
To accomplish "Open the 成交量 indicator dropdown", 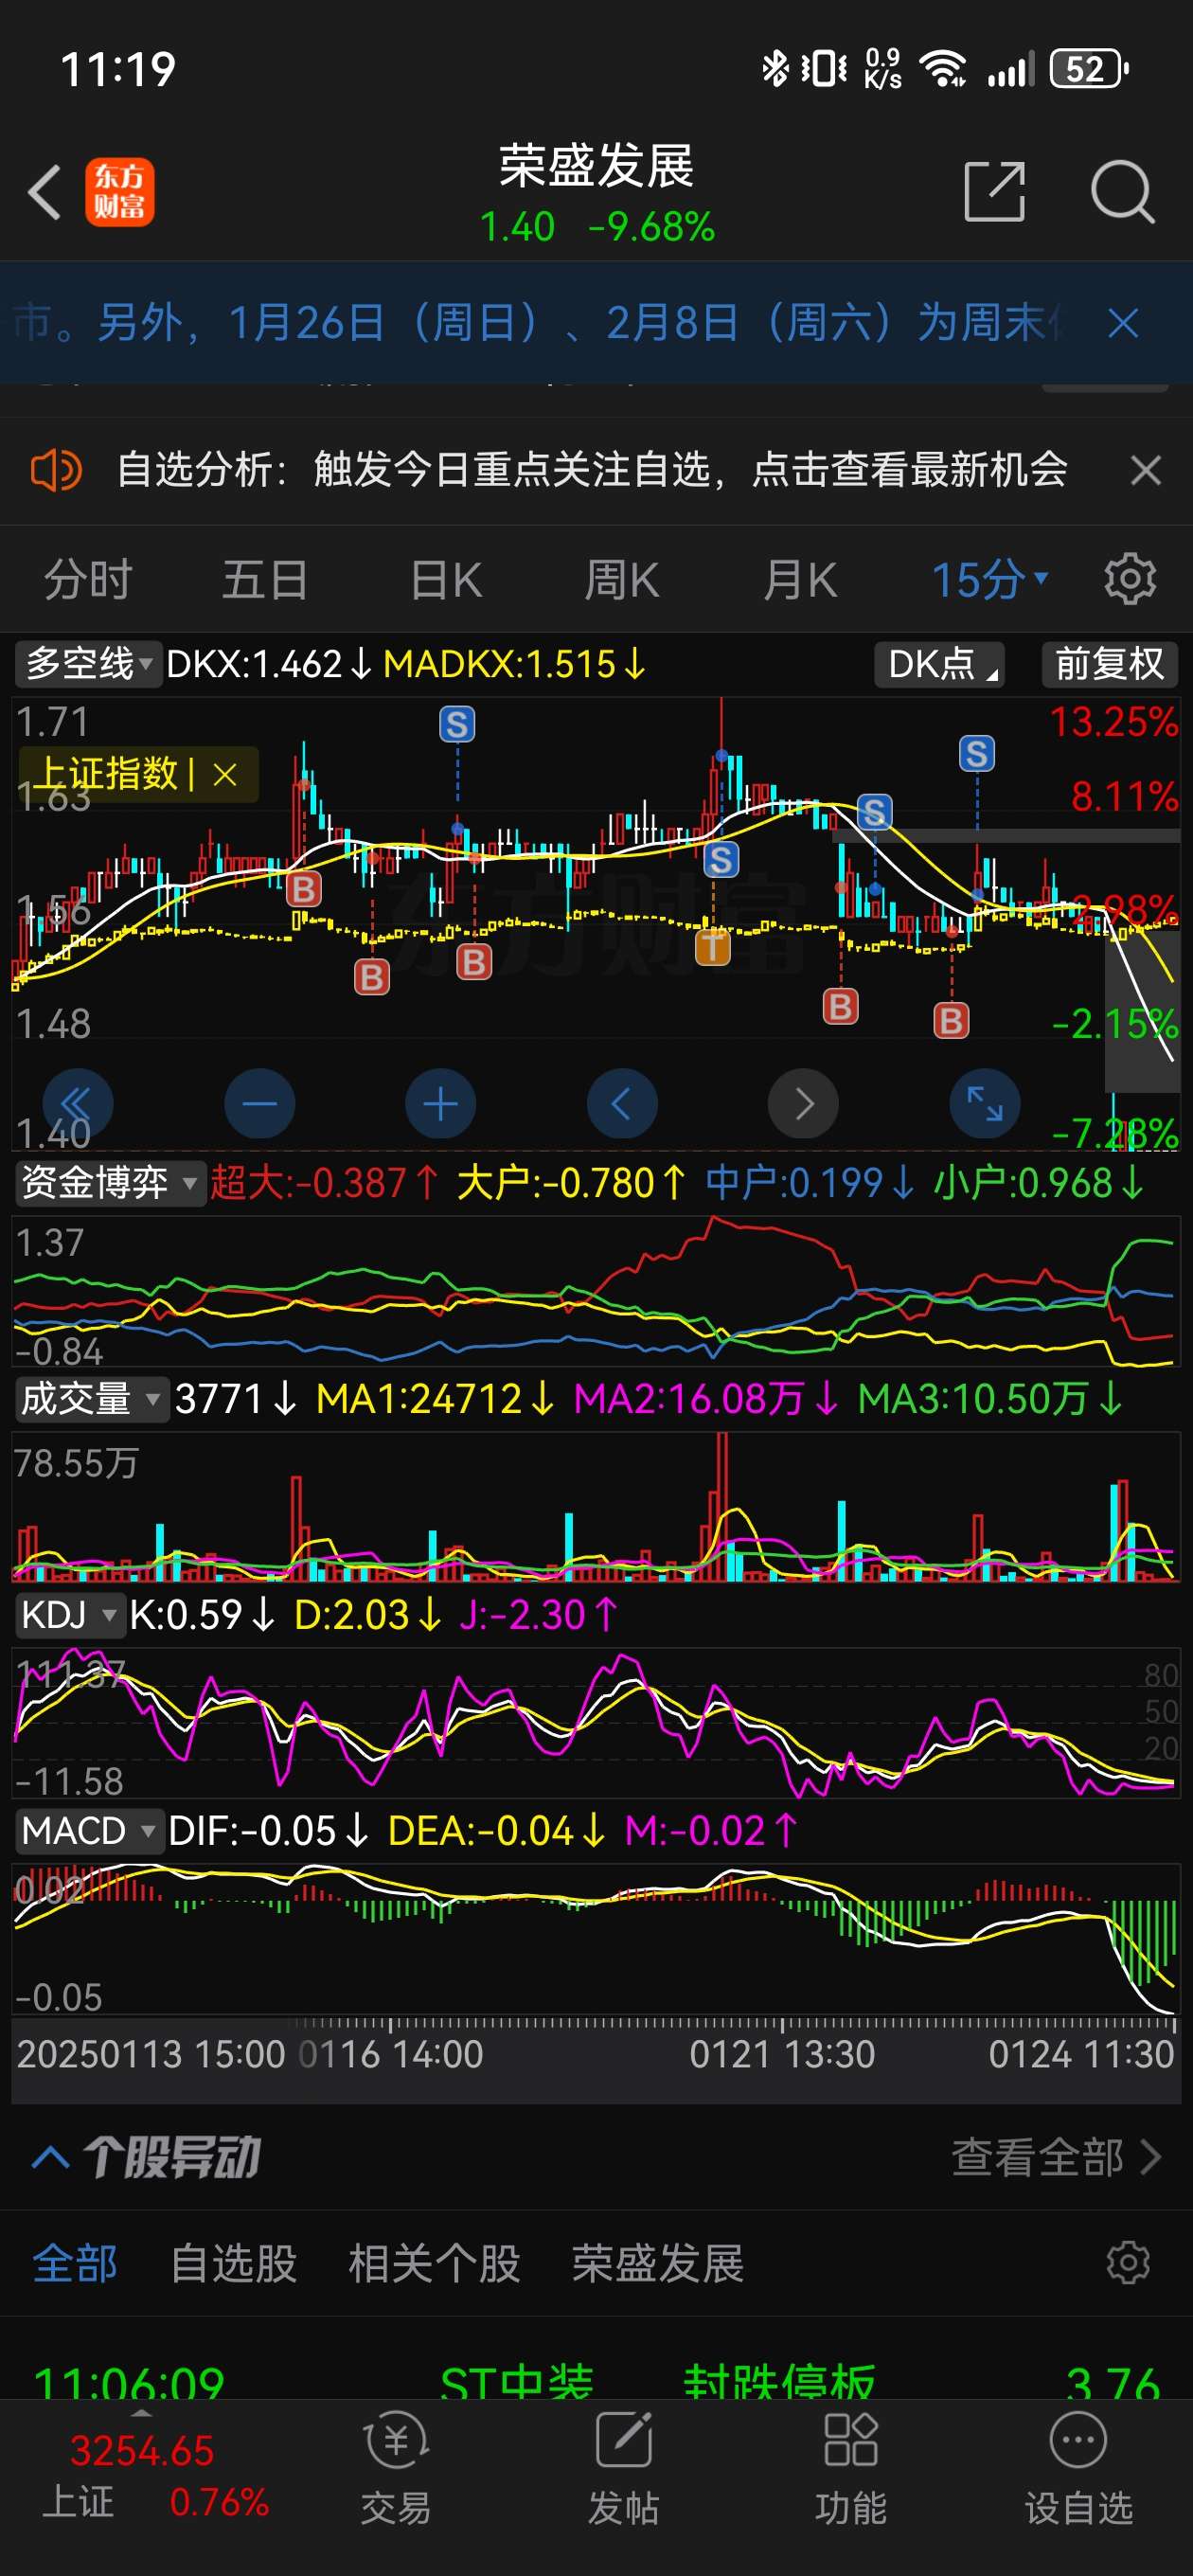I will [x=90, y=1399].
